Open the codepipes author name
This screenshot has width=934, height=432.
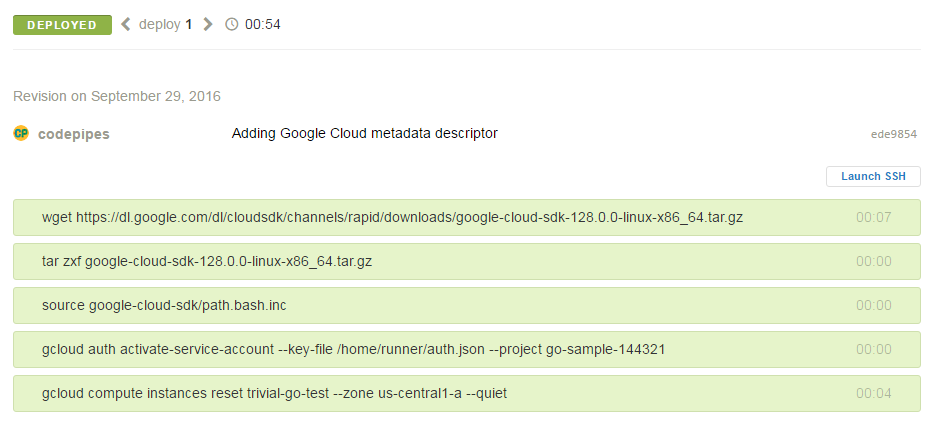point(74,135)
